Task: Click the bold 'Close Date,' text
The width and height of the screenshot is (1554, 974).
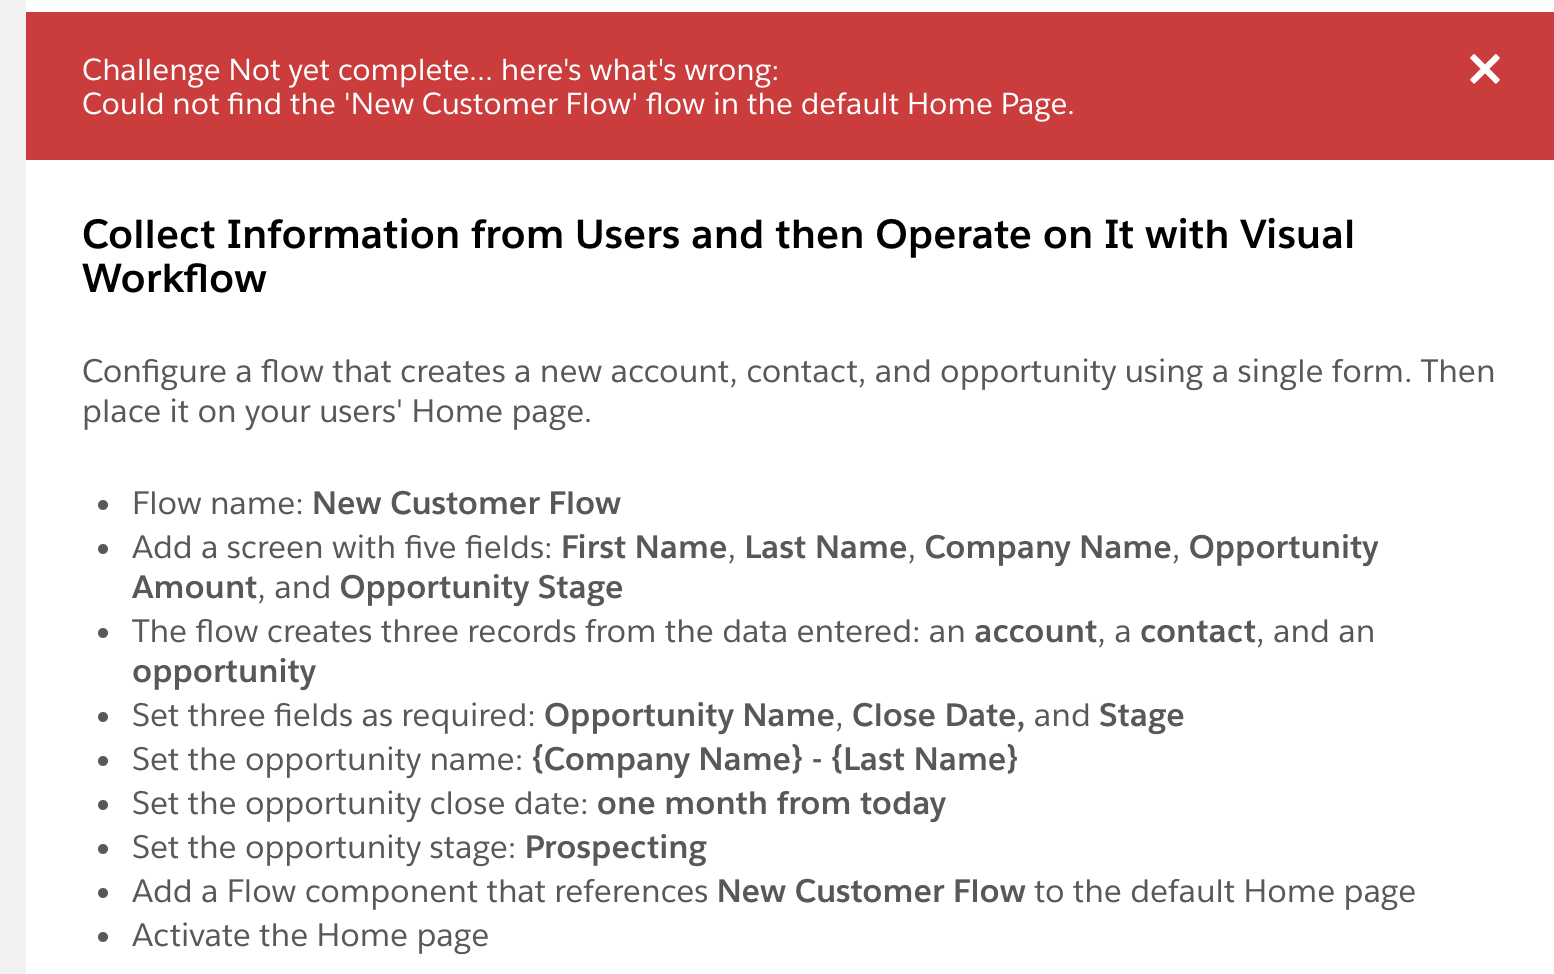Action: (x=938, y=715)
